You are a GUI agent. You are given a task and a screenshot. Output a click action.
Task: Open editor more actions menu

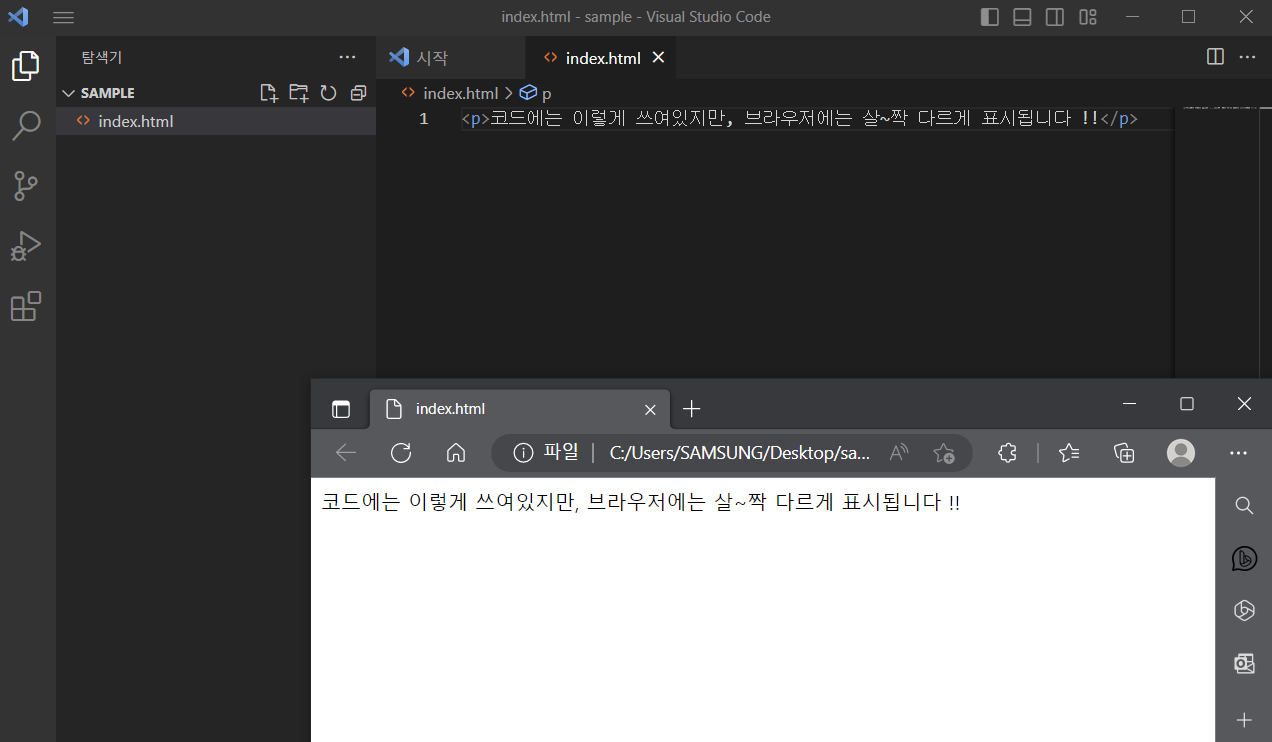click(x=1247, y=57)
